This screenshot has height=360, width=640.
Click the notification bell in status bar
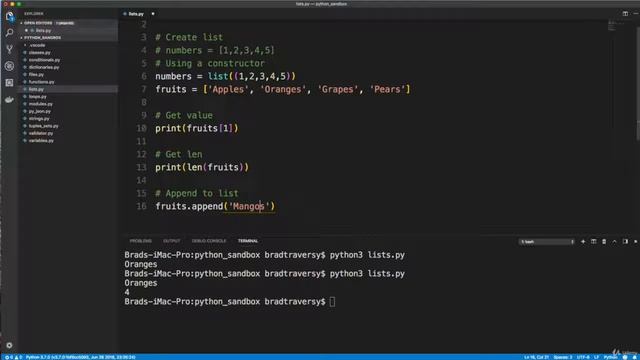[636, 357]
